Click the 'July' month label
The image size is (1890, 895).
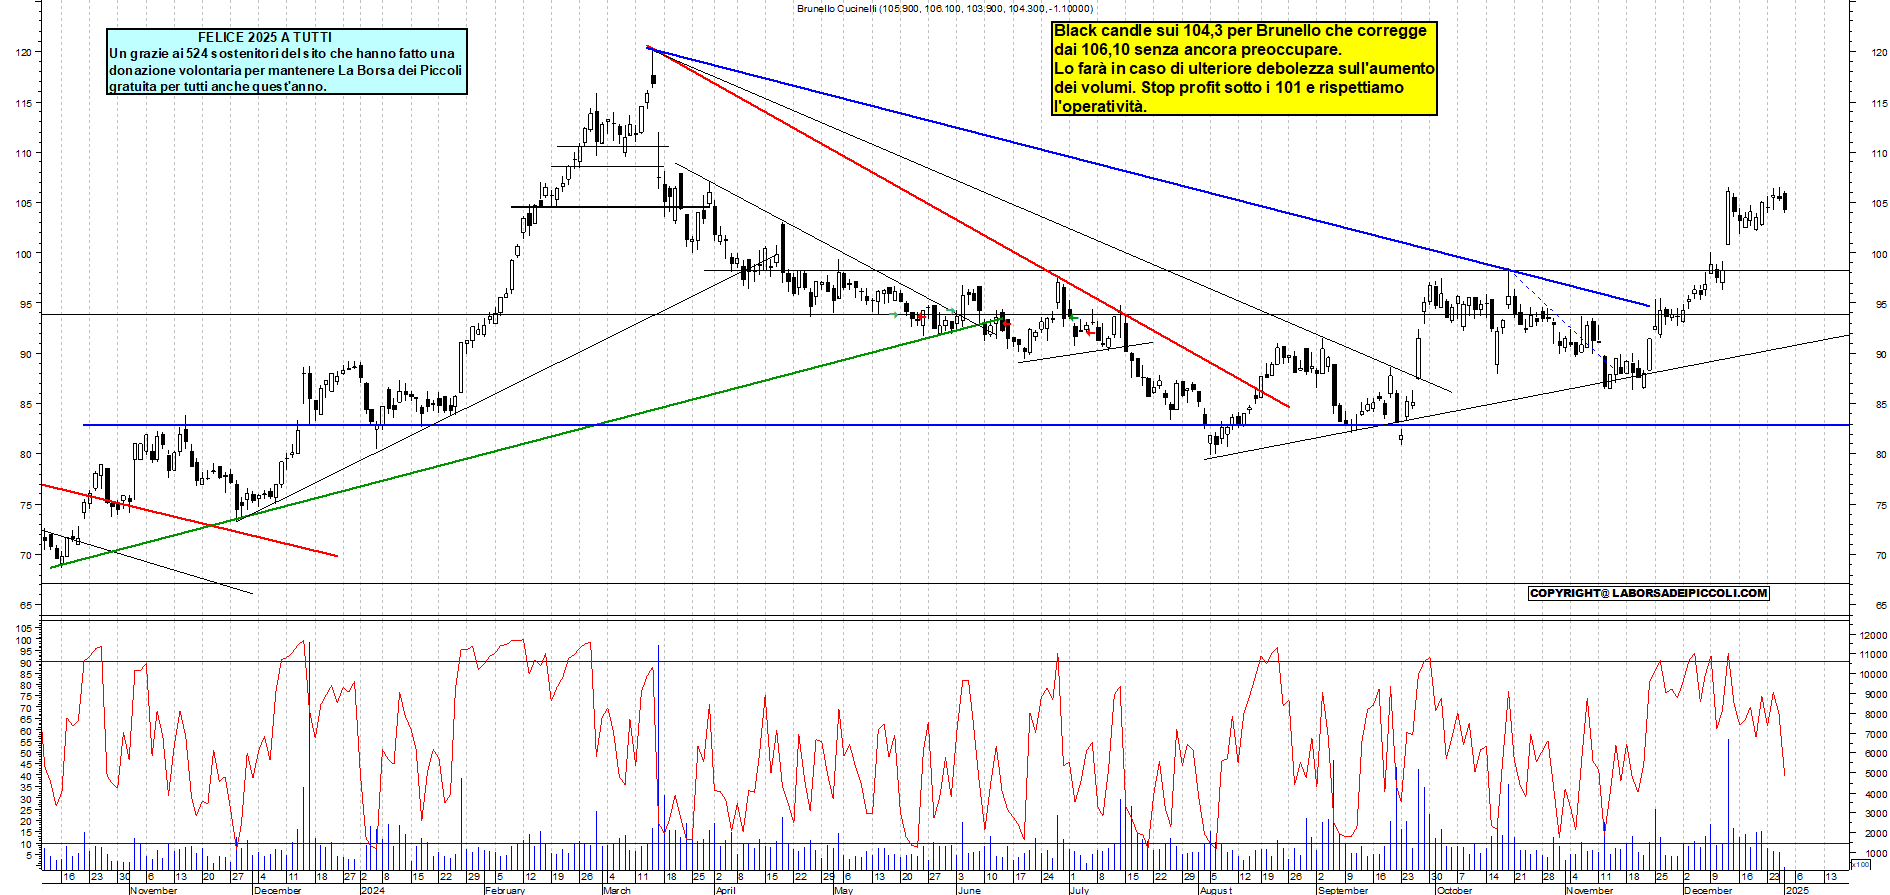1079,890
